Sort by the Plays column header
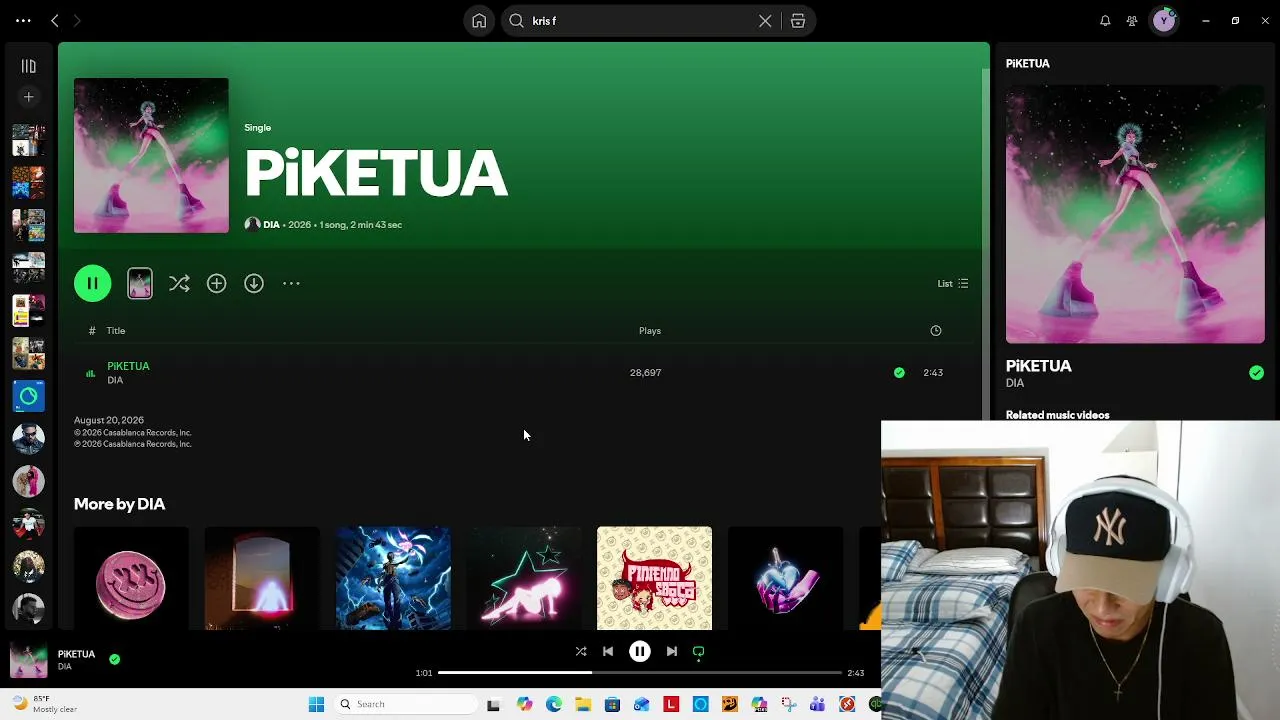This screenshot has height=720, width=1280. pyautogui.click(x=650, y=331)
